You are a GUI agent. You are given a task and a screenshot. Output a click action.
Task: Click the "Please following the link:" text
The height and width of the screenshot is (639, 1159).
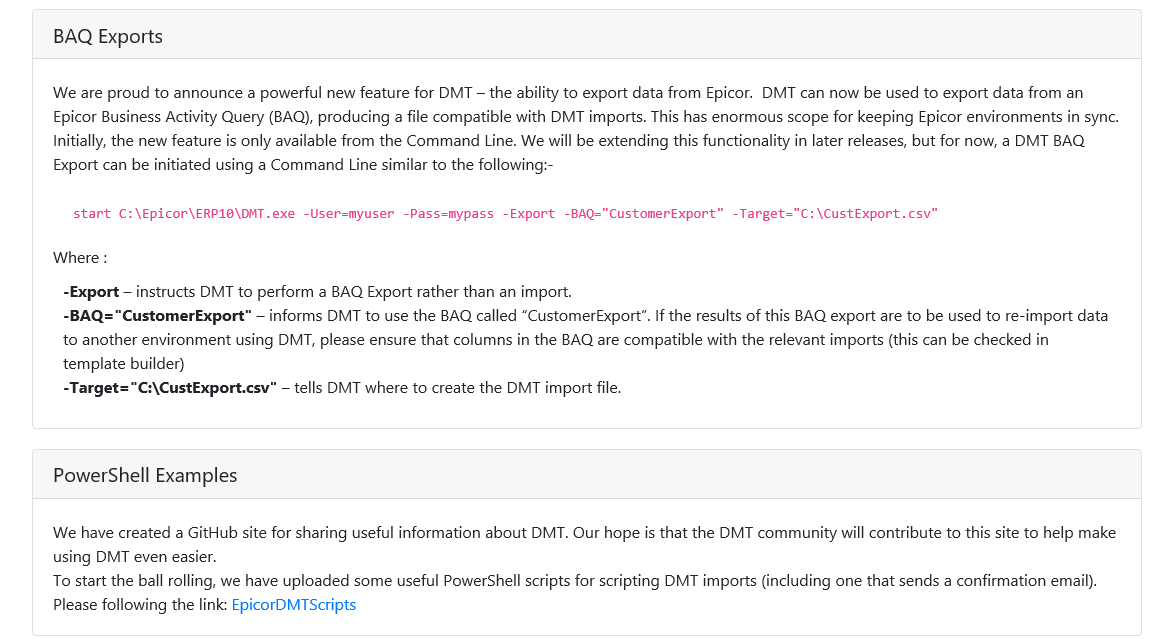140,604
